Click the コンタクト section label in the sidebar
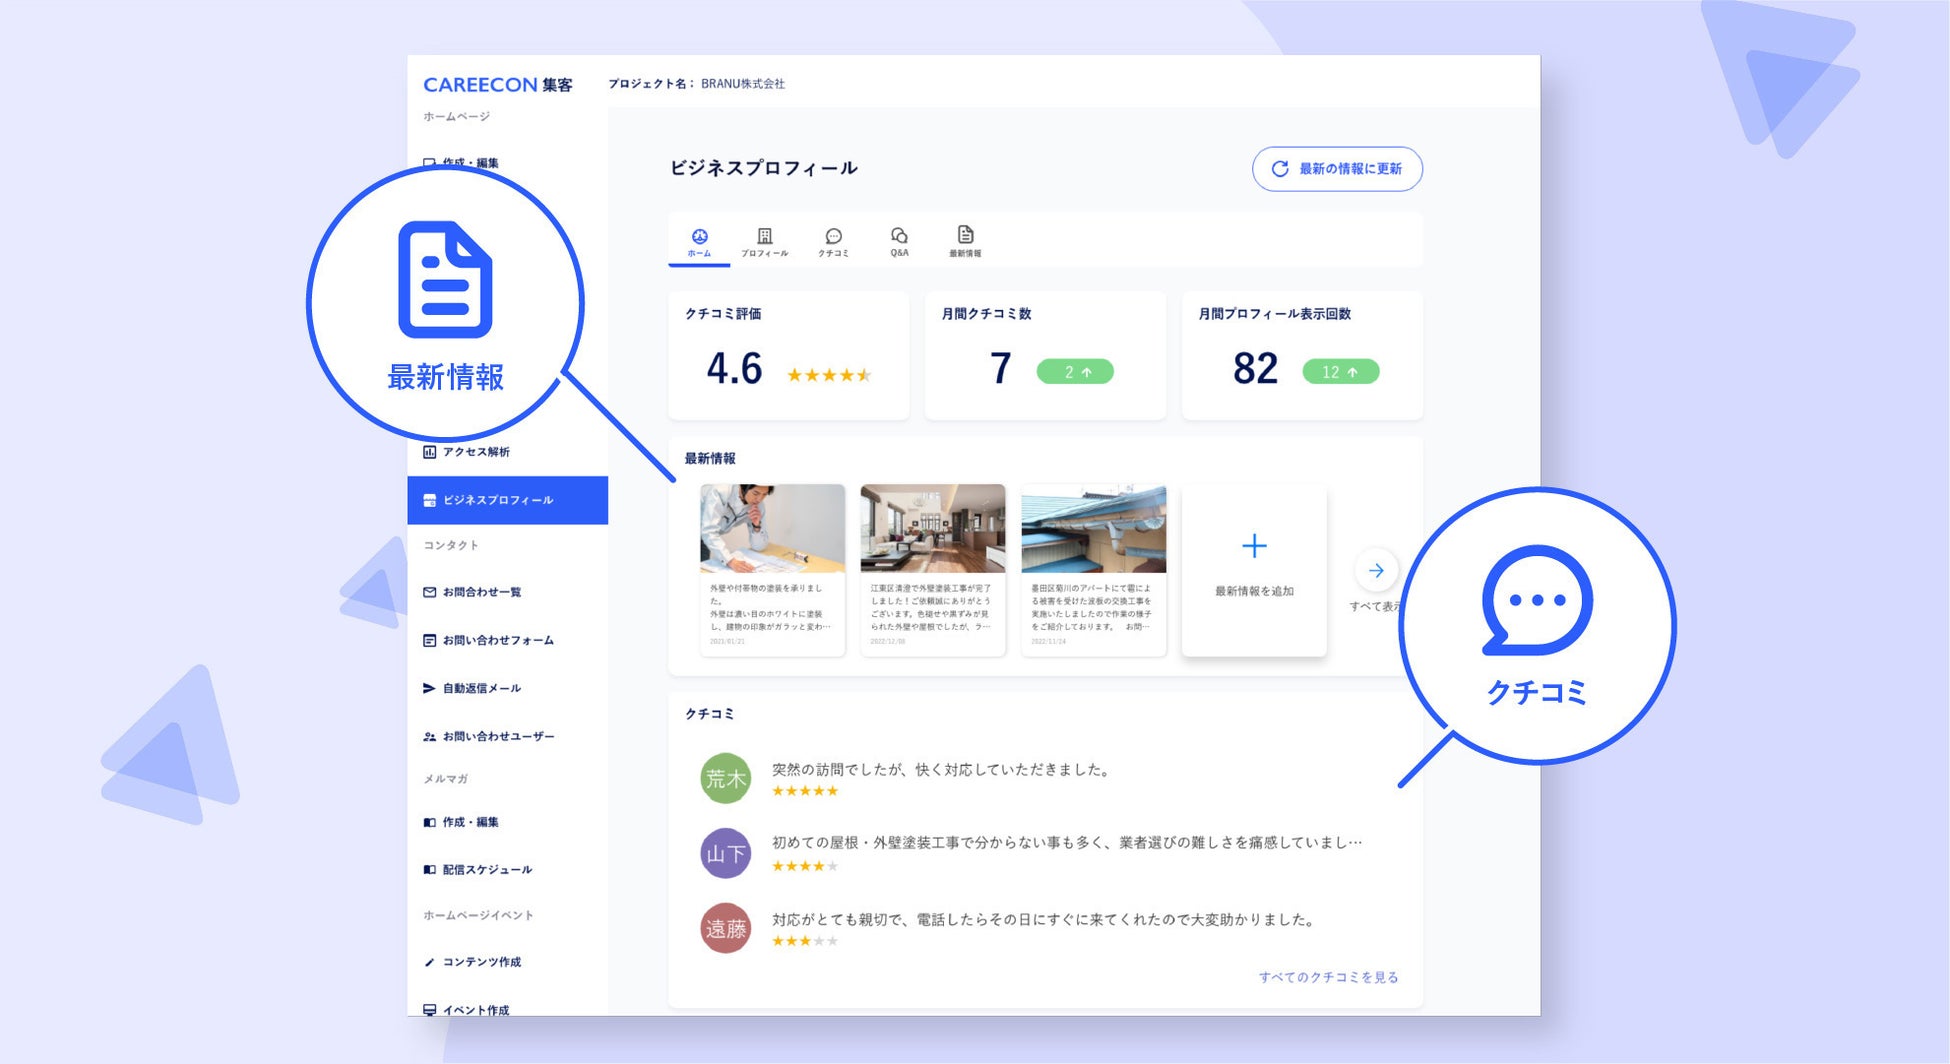Image resolution: width=1950 pixels, height=1064 pixels. point(451,545)
